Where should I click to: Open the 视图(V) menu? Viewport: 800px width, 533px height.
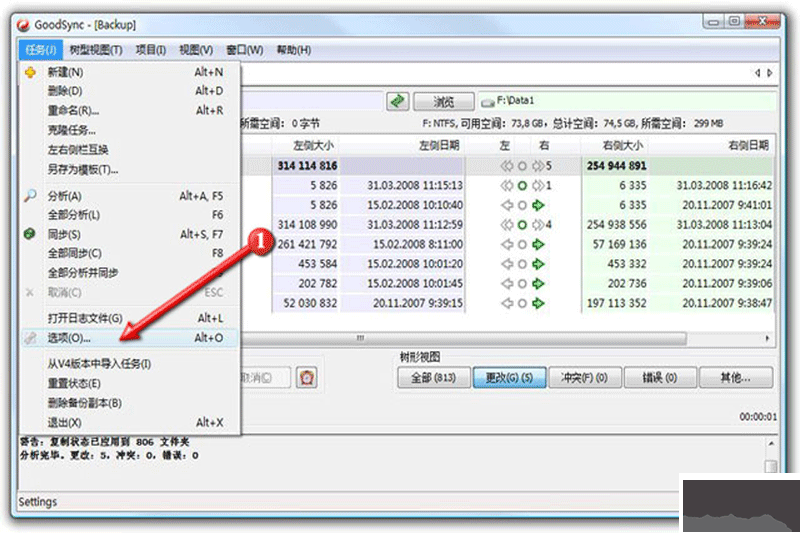coord(196,50)
